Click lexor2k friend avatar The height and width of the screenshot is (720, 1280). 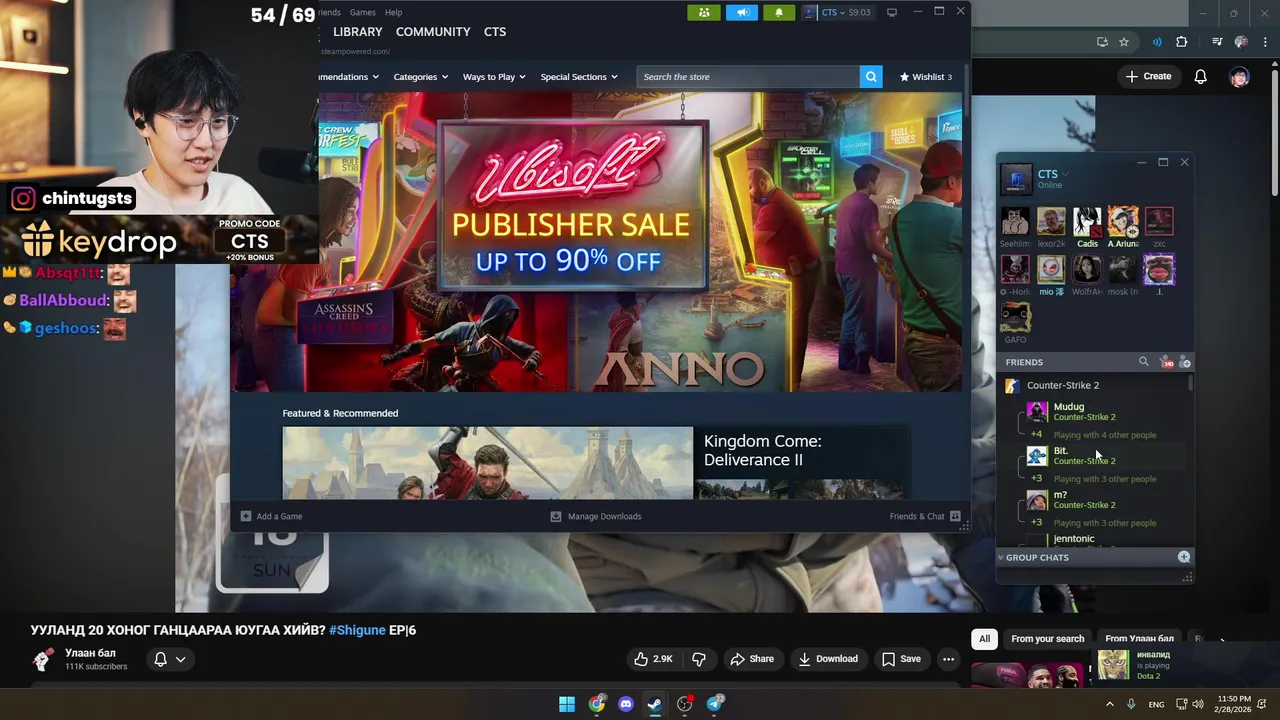coord(1051,221)
